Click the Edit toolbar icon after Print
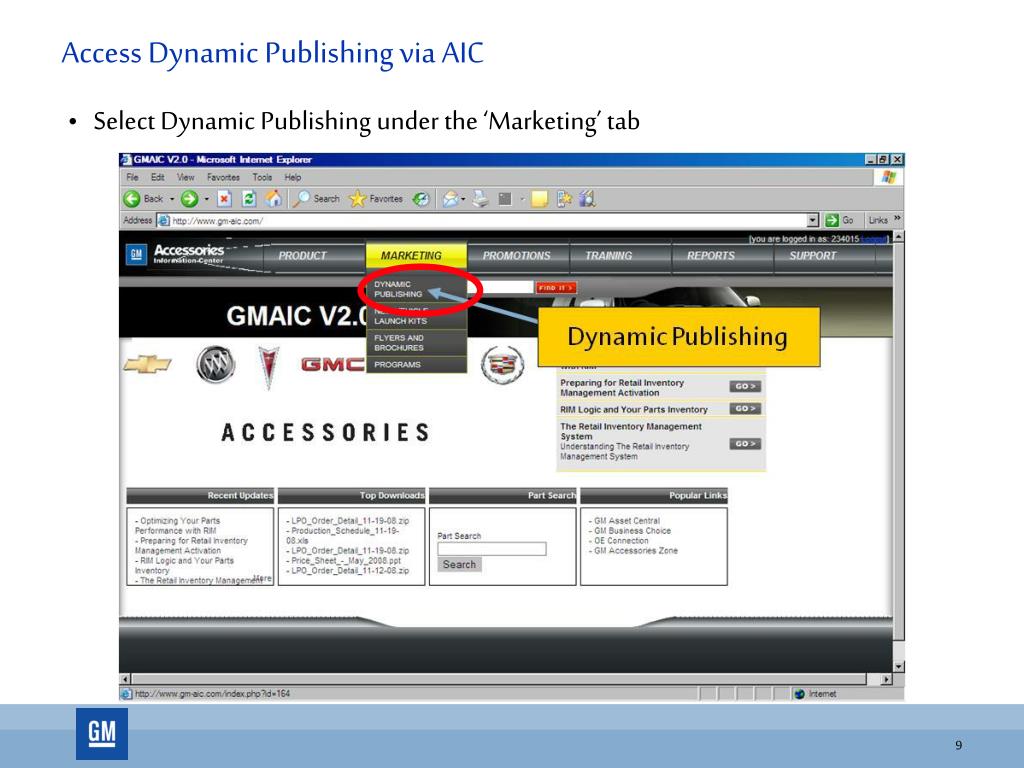Viewport: 1024px width, 768px height. (505, 199)
